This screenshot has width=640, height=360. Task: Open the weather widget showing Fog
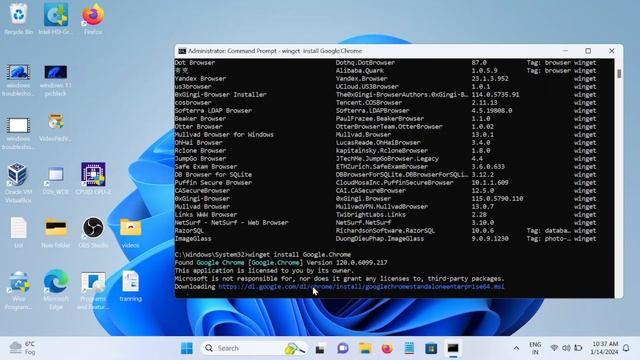pyautogui.click(x=23, y=348)
